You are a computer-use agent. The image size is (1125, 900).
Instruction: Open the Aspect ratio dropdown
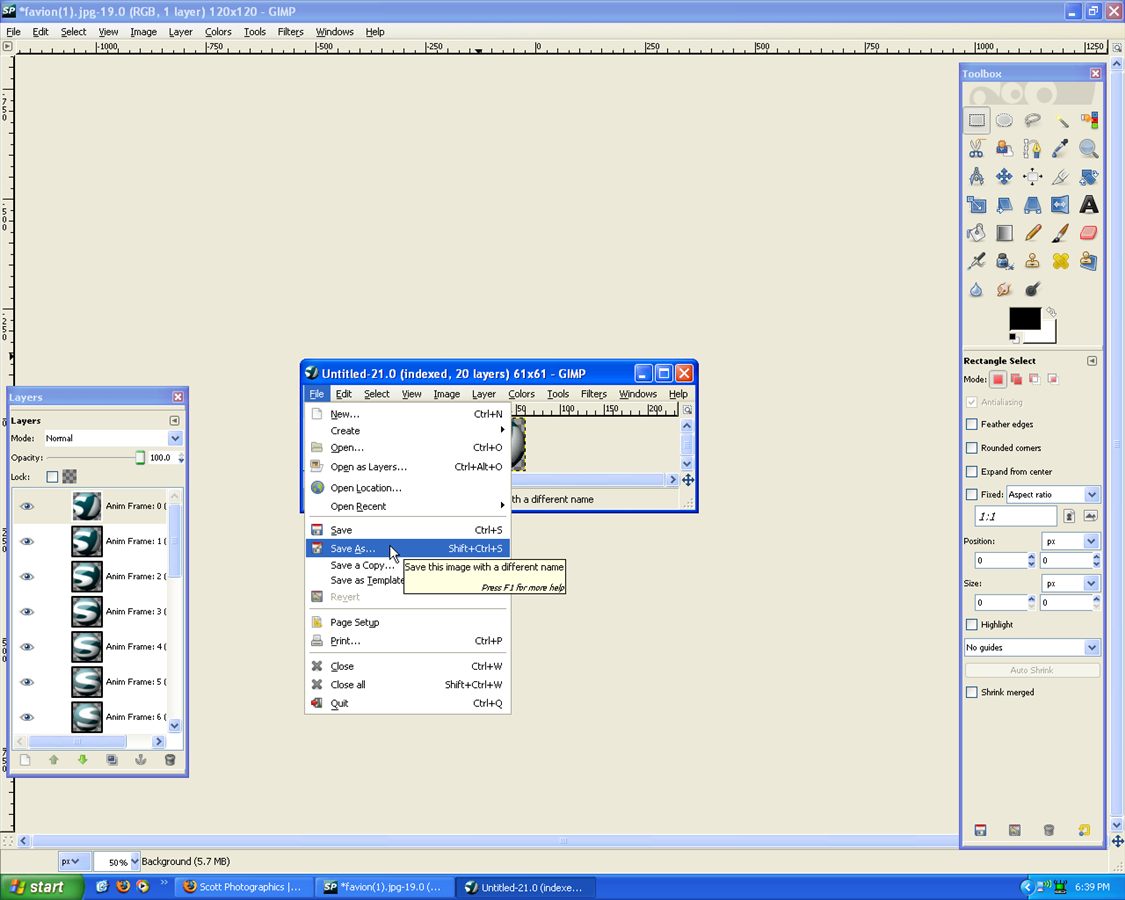pyautogui.click(x=1053, y=494)
